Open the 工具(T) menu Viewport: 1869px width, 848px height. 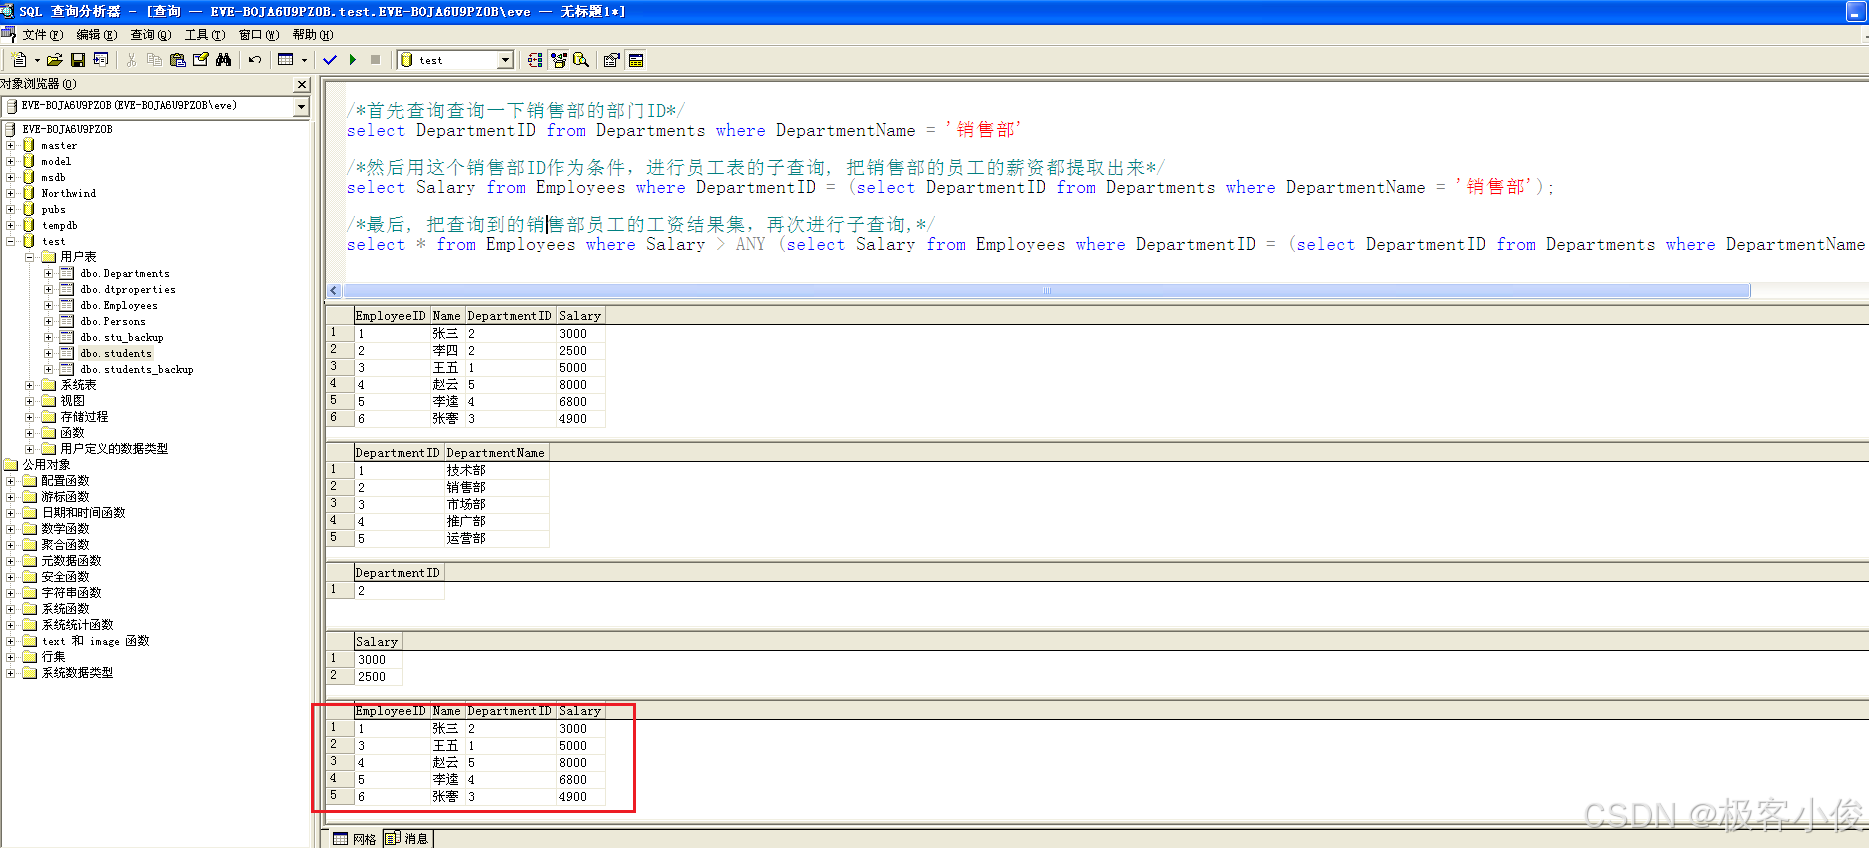(x=205, y=35)
